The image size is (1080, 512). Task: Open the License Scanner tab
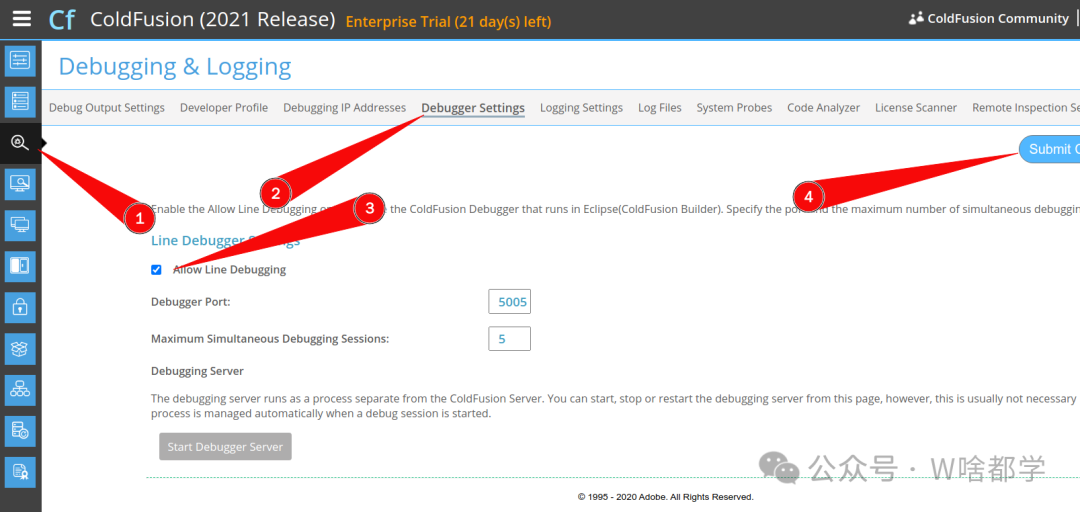[x=916, y=107]
